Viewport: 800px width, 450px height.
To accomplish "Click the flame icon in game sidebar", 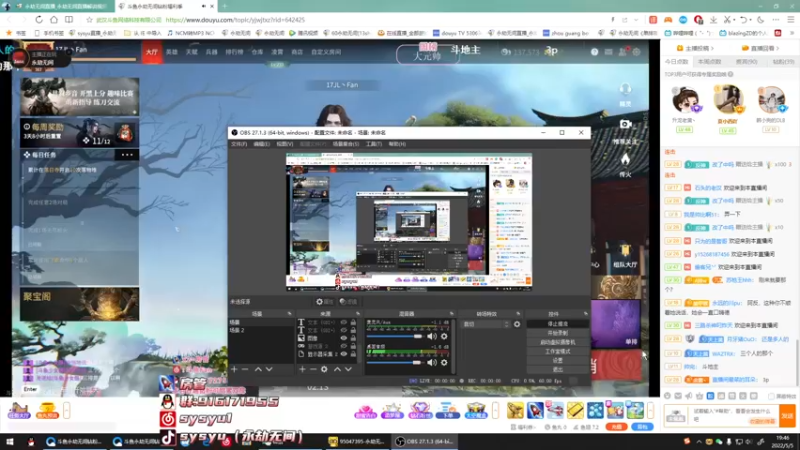I will point(625,160).
